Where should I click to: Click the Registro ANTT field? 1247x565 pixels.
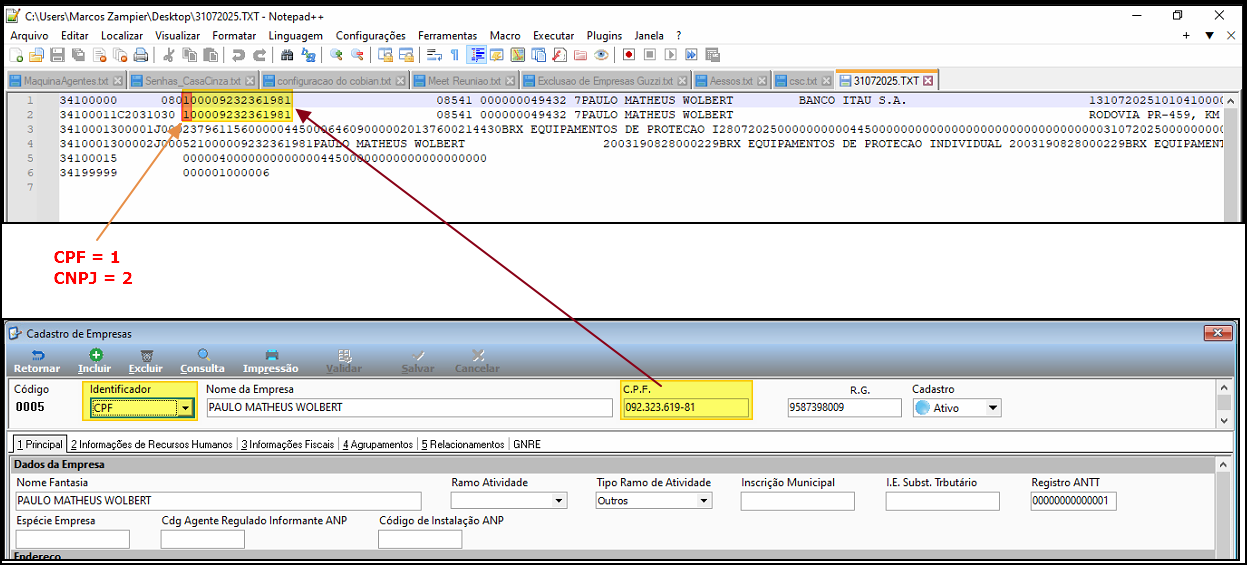point(1074,500)
